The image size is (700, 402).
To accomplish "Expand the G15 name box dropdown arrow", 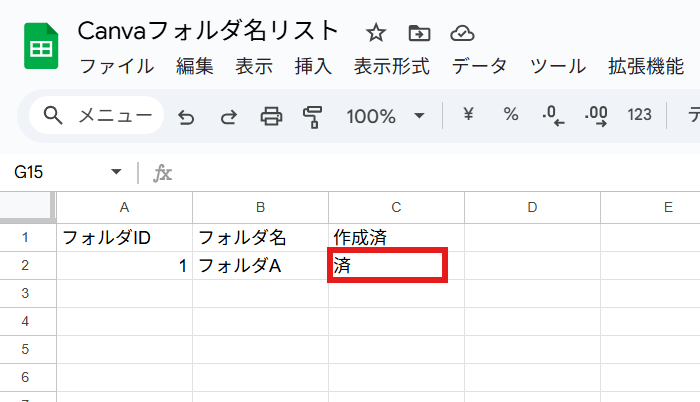I will pos(116,172).
